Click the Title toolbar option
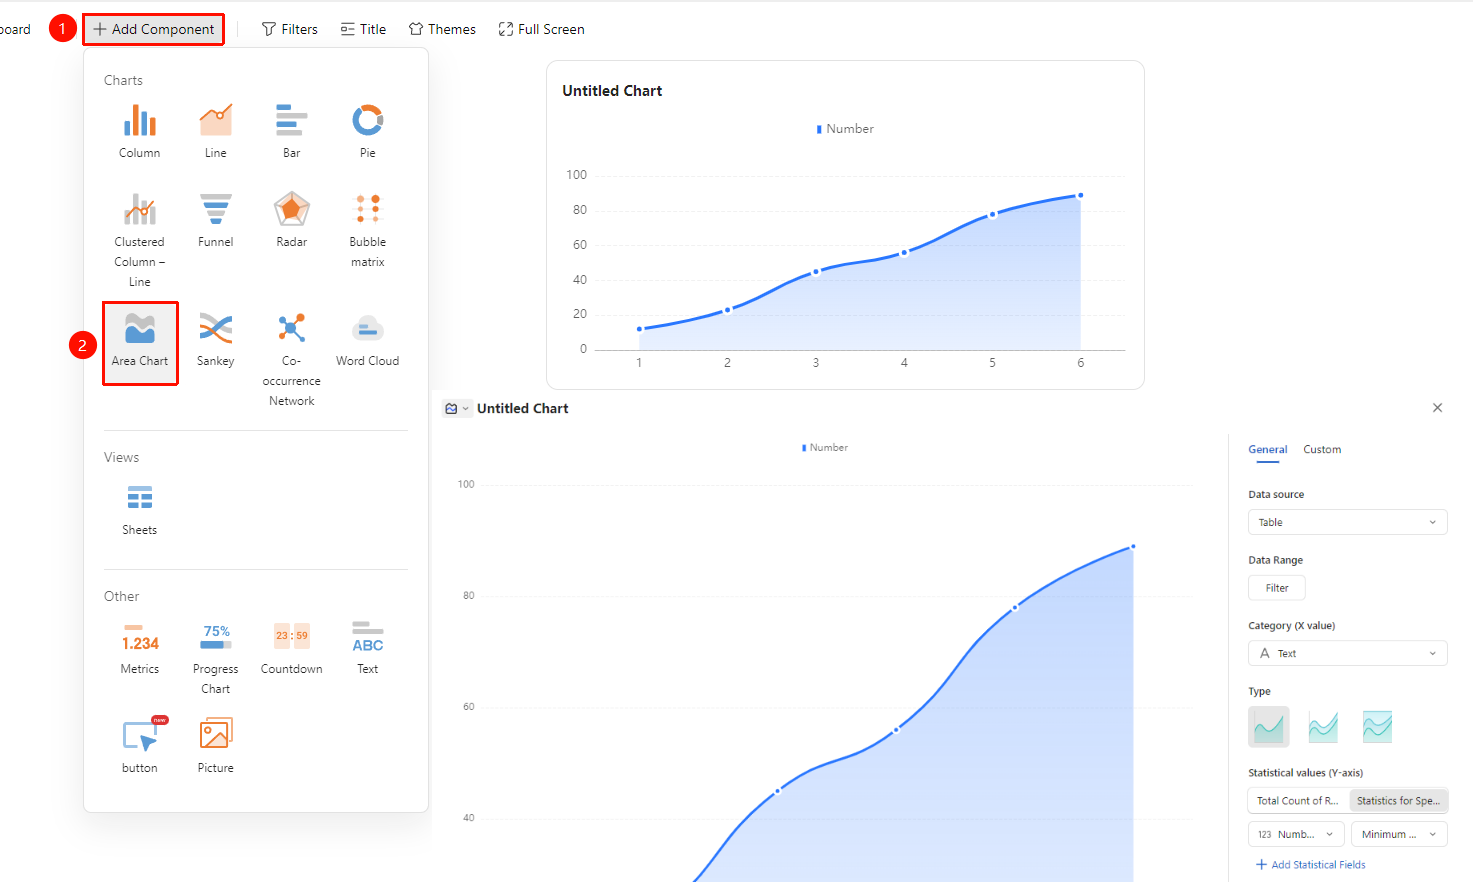Screen dimensions: 1473x882 coord(363,29)
